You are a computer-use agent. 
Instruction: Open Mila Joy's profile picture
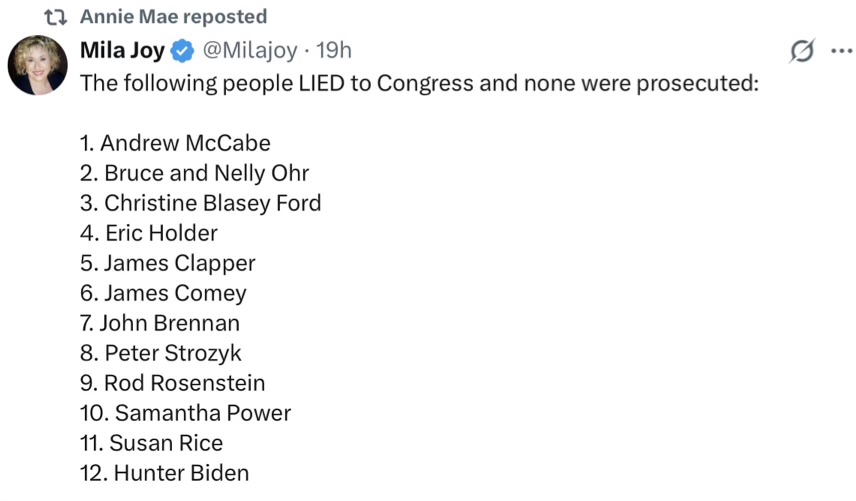pyautogui.click(x=38, y=65)
